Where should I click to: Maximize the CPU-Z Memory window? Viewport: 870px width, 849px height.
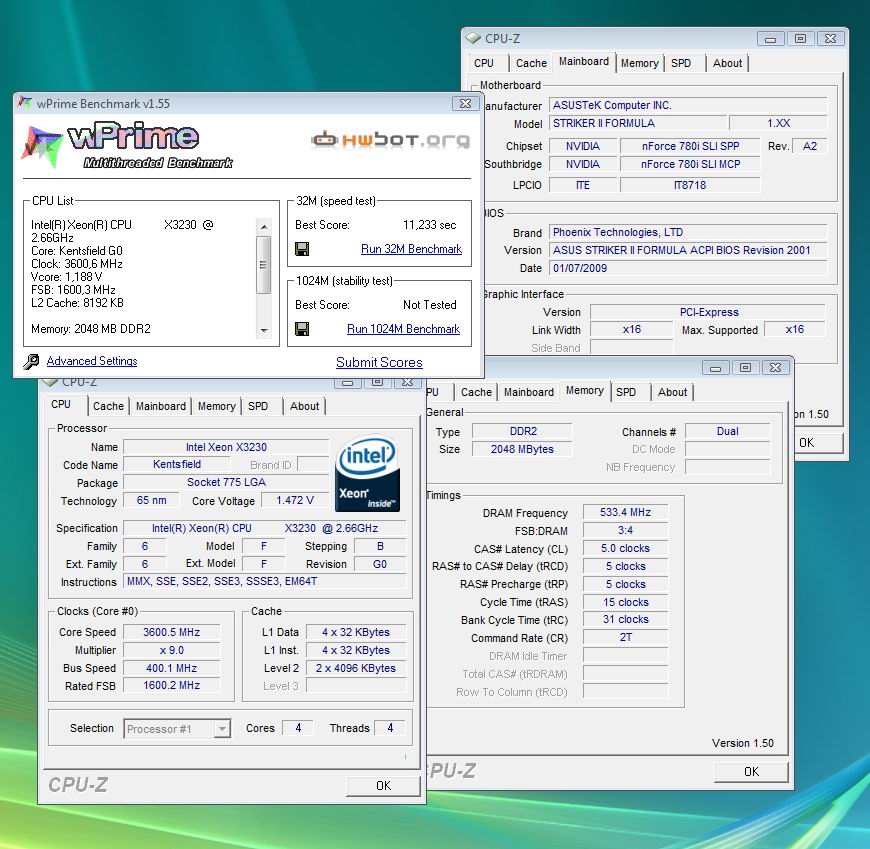point(746,367)
